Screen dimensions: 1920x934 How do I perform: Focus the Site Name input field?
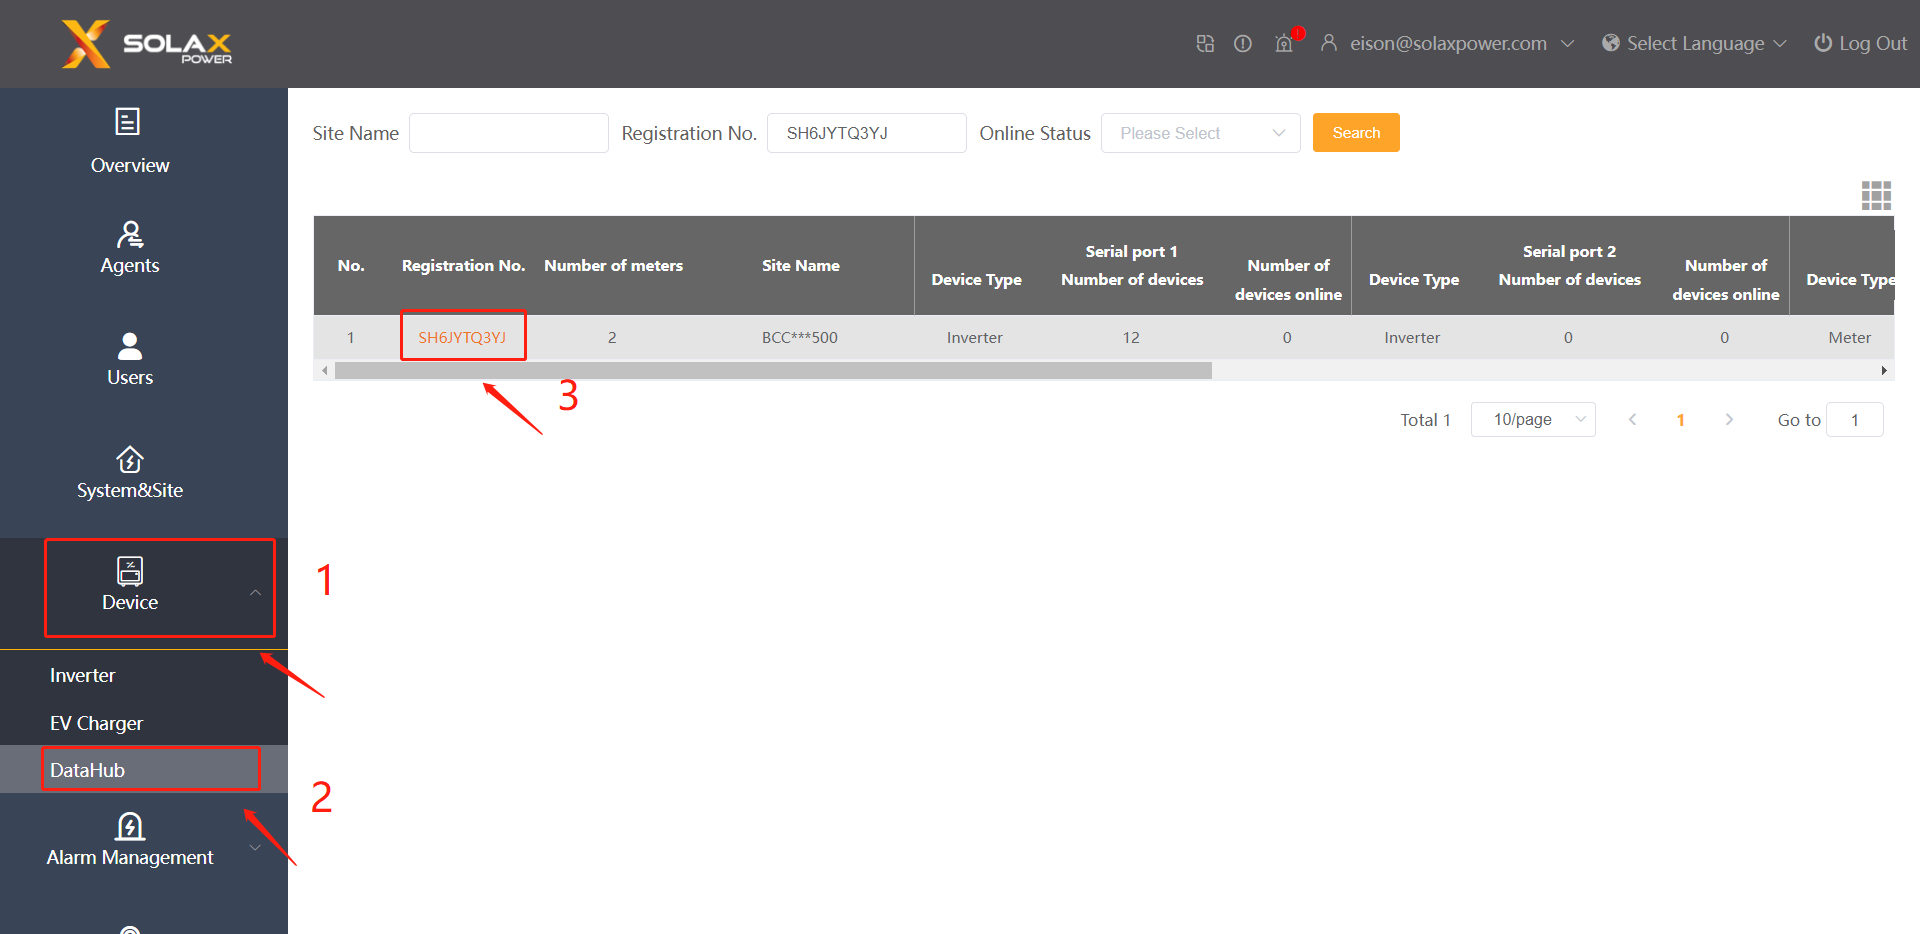[508, 133]
